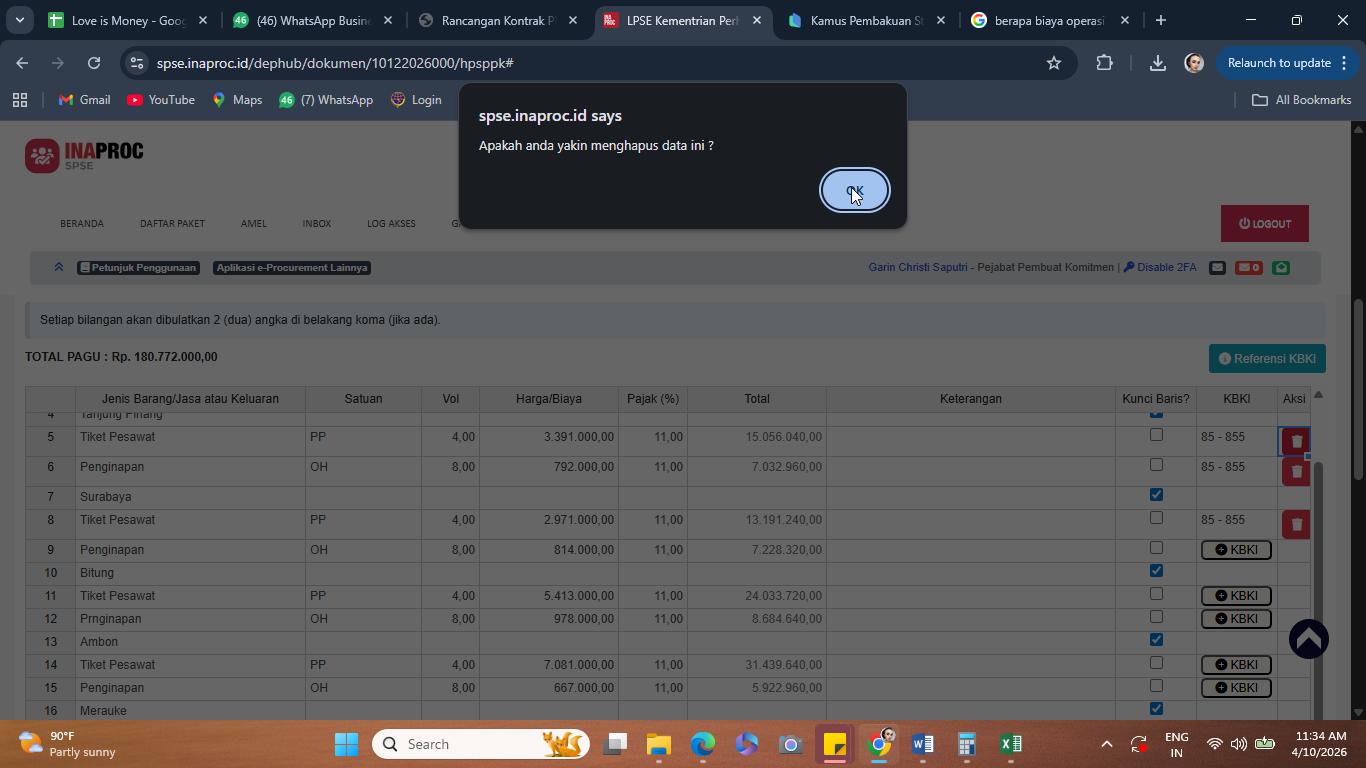Open DAFTAR PAKET menu
Viewport: 1366px width, 768px height.
click(172, 223)
